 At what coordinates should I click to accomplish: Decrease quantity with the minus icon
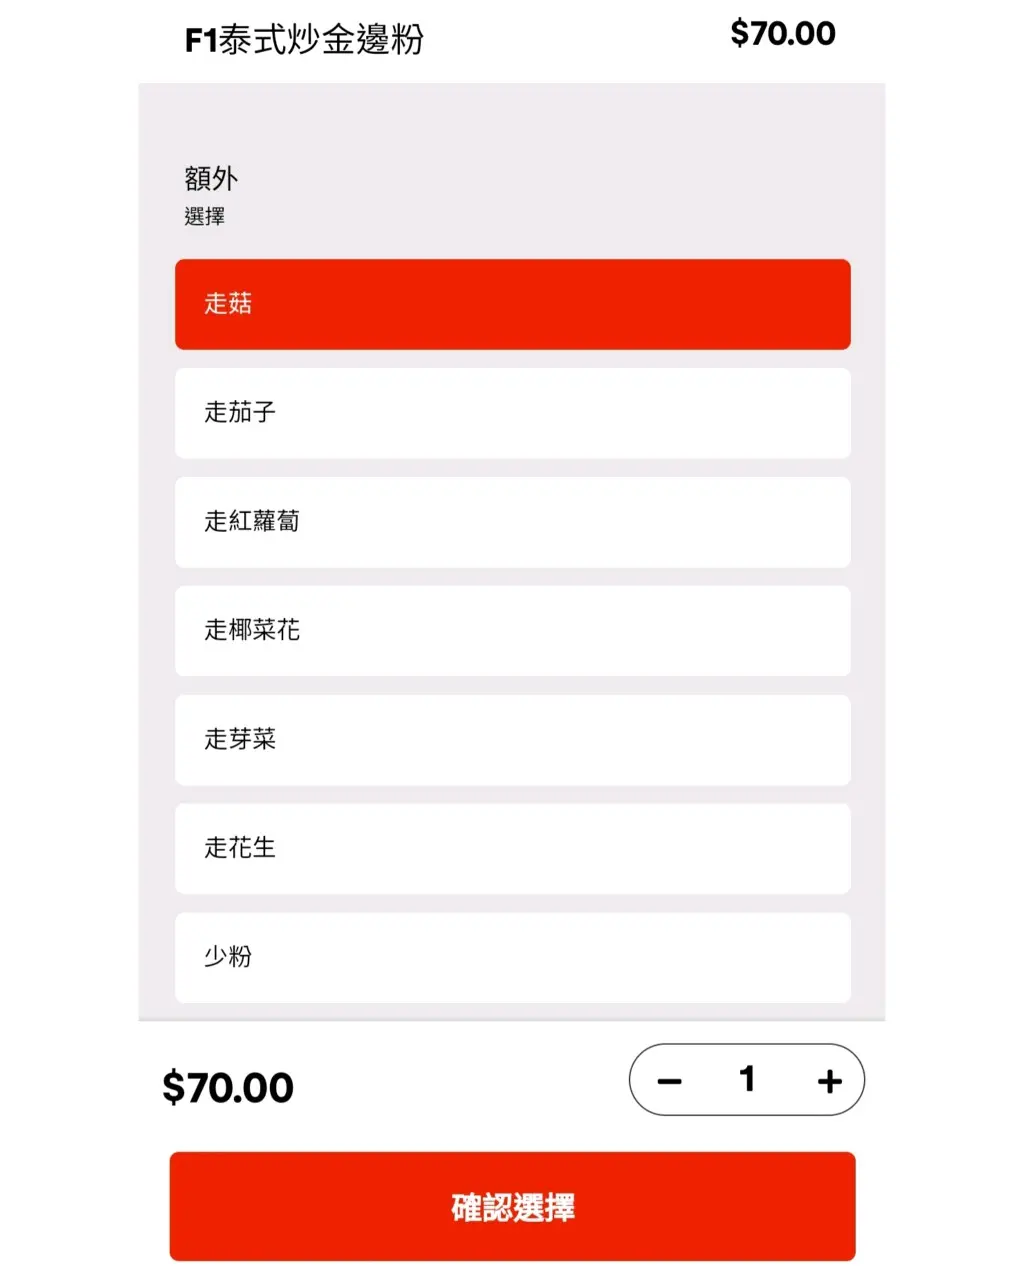(x=669, y=1081)
